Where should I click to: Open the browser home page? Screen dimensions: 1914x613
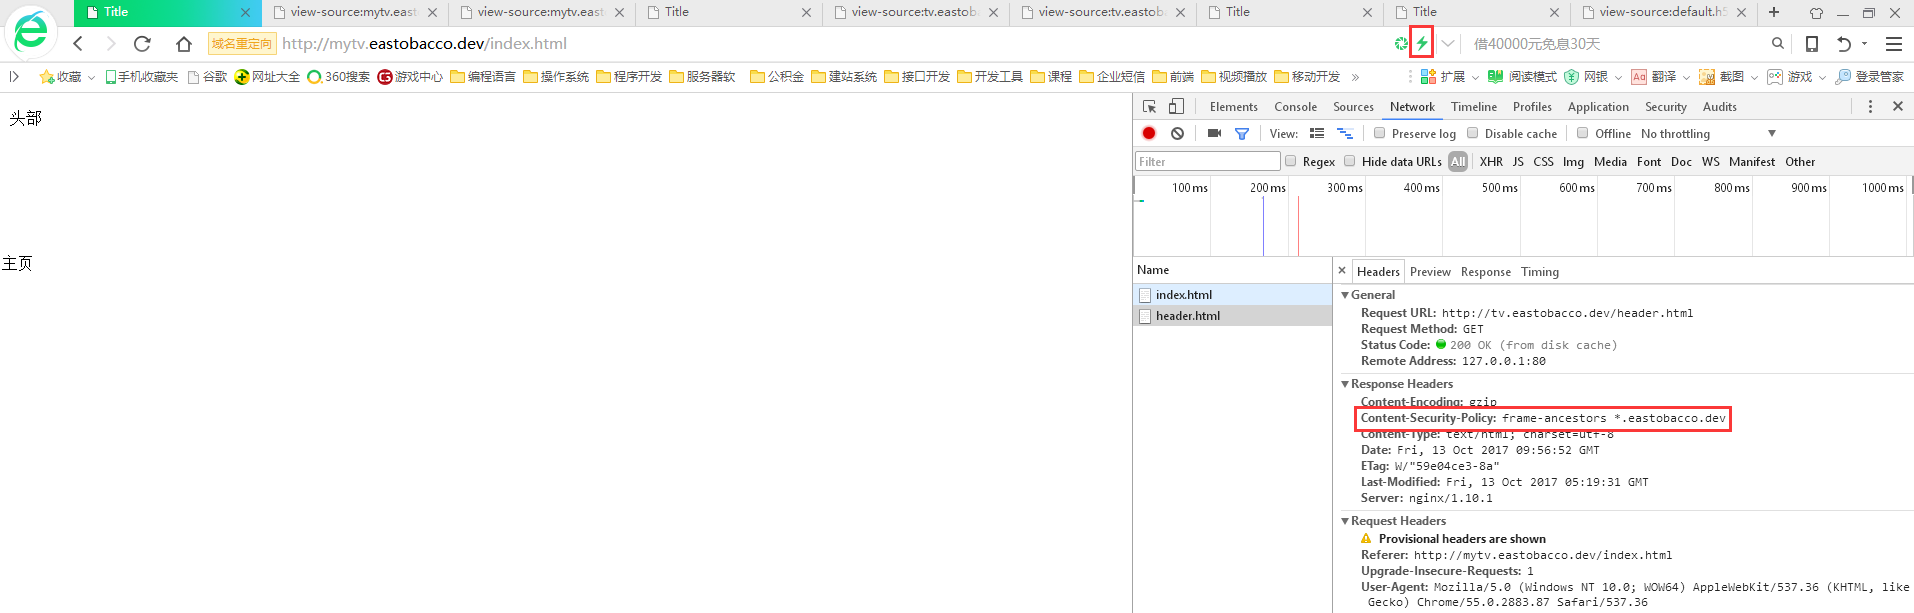[x=184, y=44]
